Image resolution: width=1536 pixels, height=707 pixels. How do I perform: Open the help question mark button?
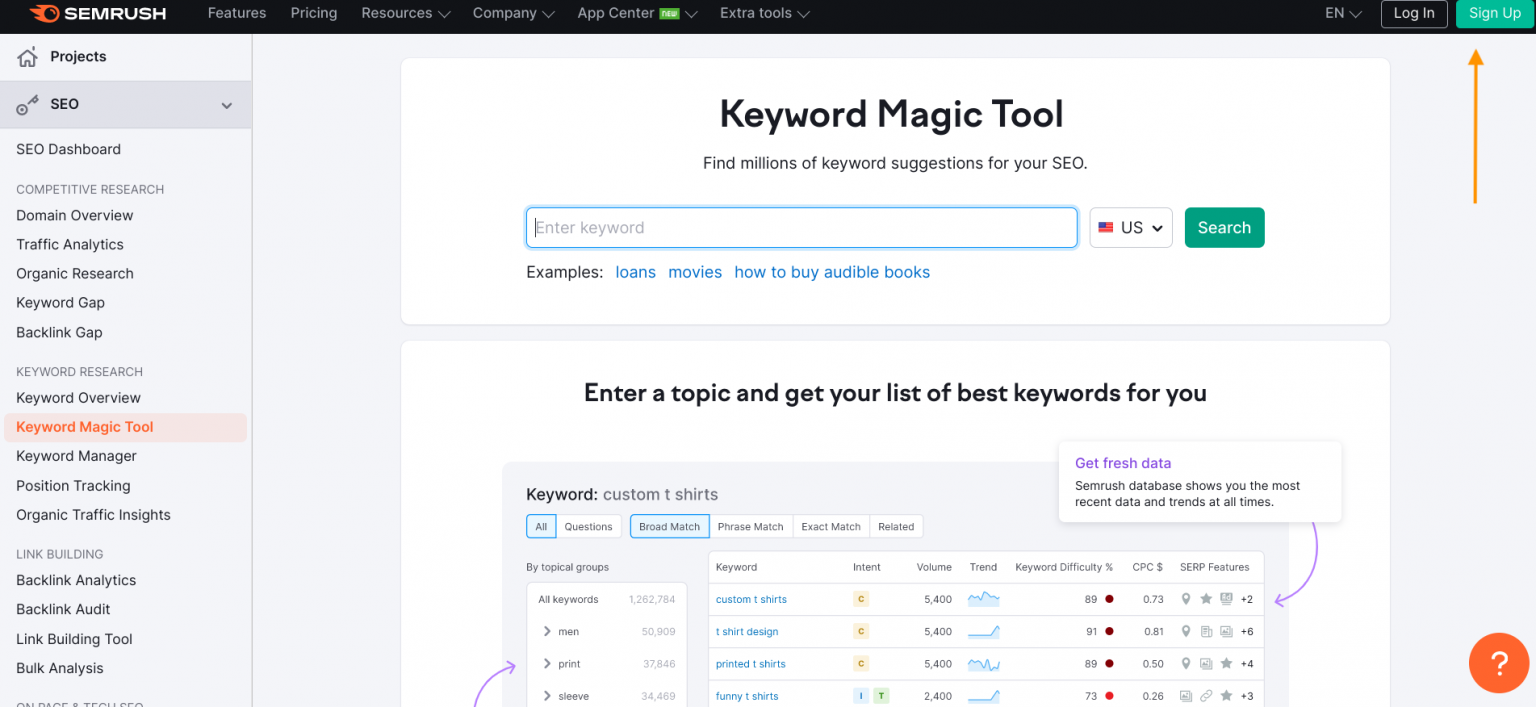[x=1498, y=662]
